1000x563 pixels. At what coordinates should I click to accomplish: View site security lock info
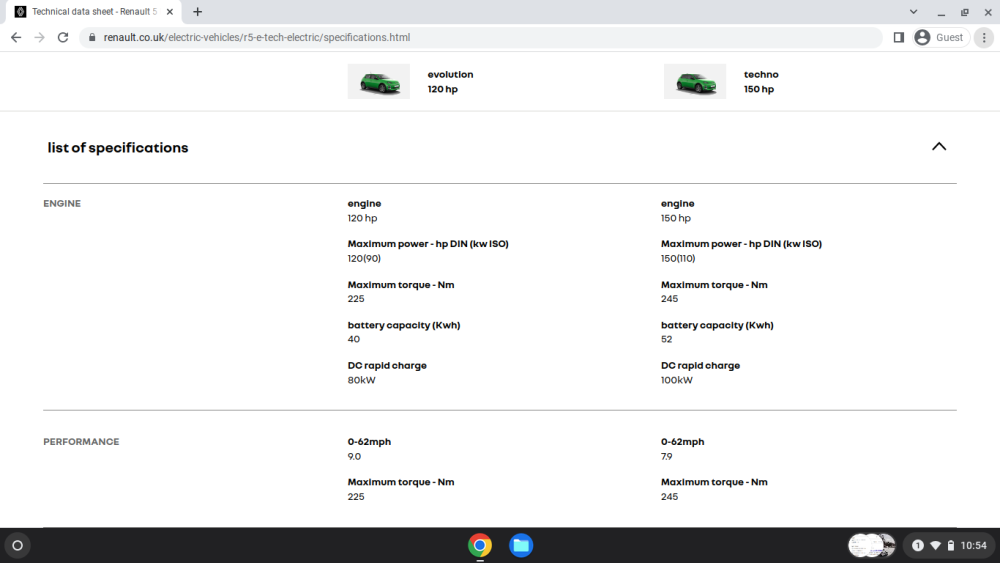click(x=92, y=38)
